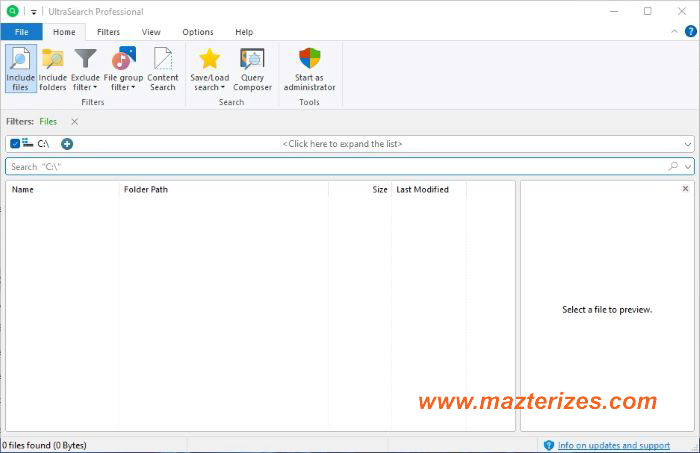Viewport: 700px width, 453px height.
Task: Maximize the UltraSearch window
Action: coord(647,11)
